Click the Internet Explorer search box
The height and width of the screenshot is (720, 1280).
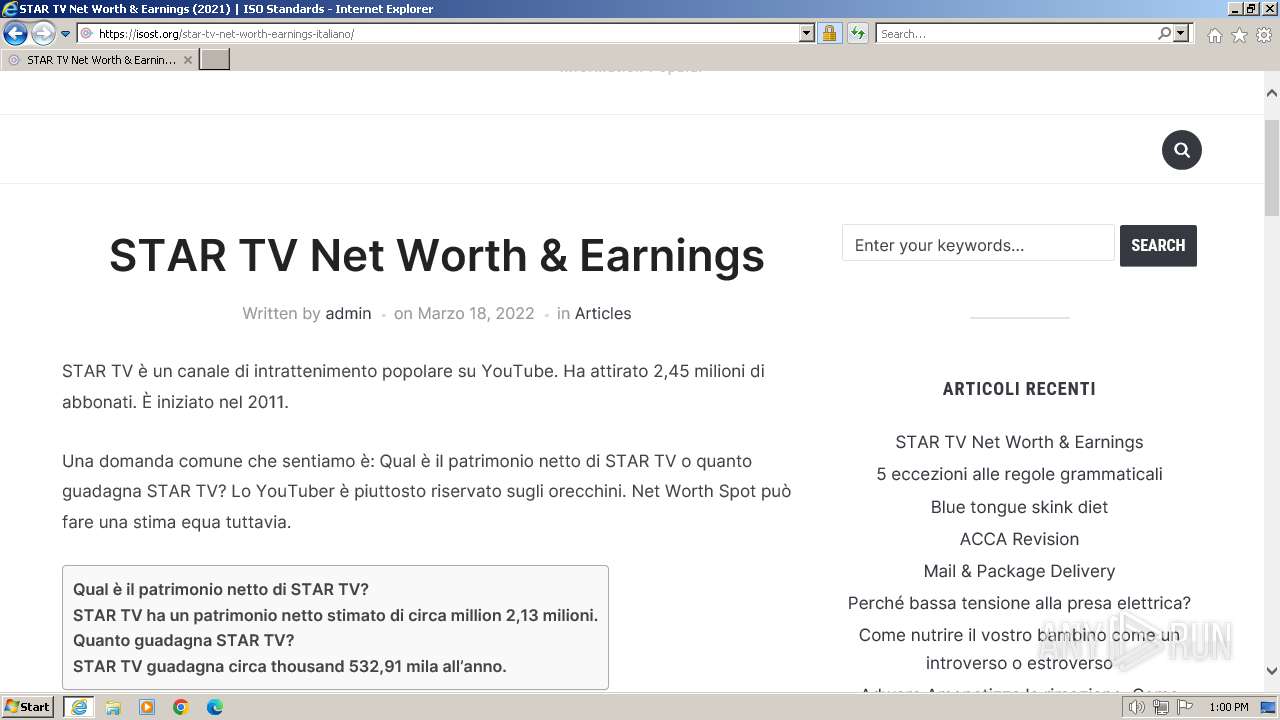[1016, 34]
